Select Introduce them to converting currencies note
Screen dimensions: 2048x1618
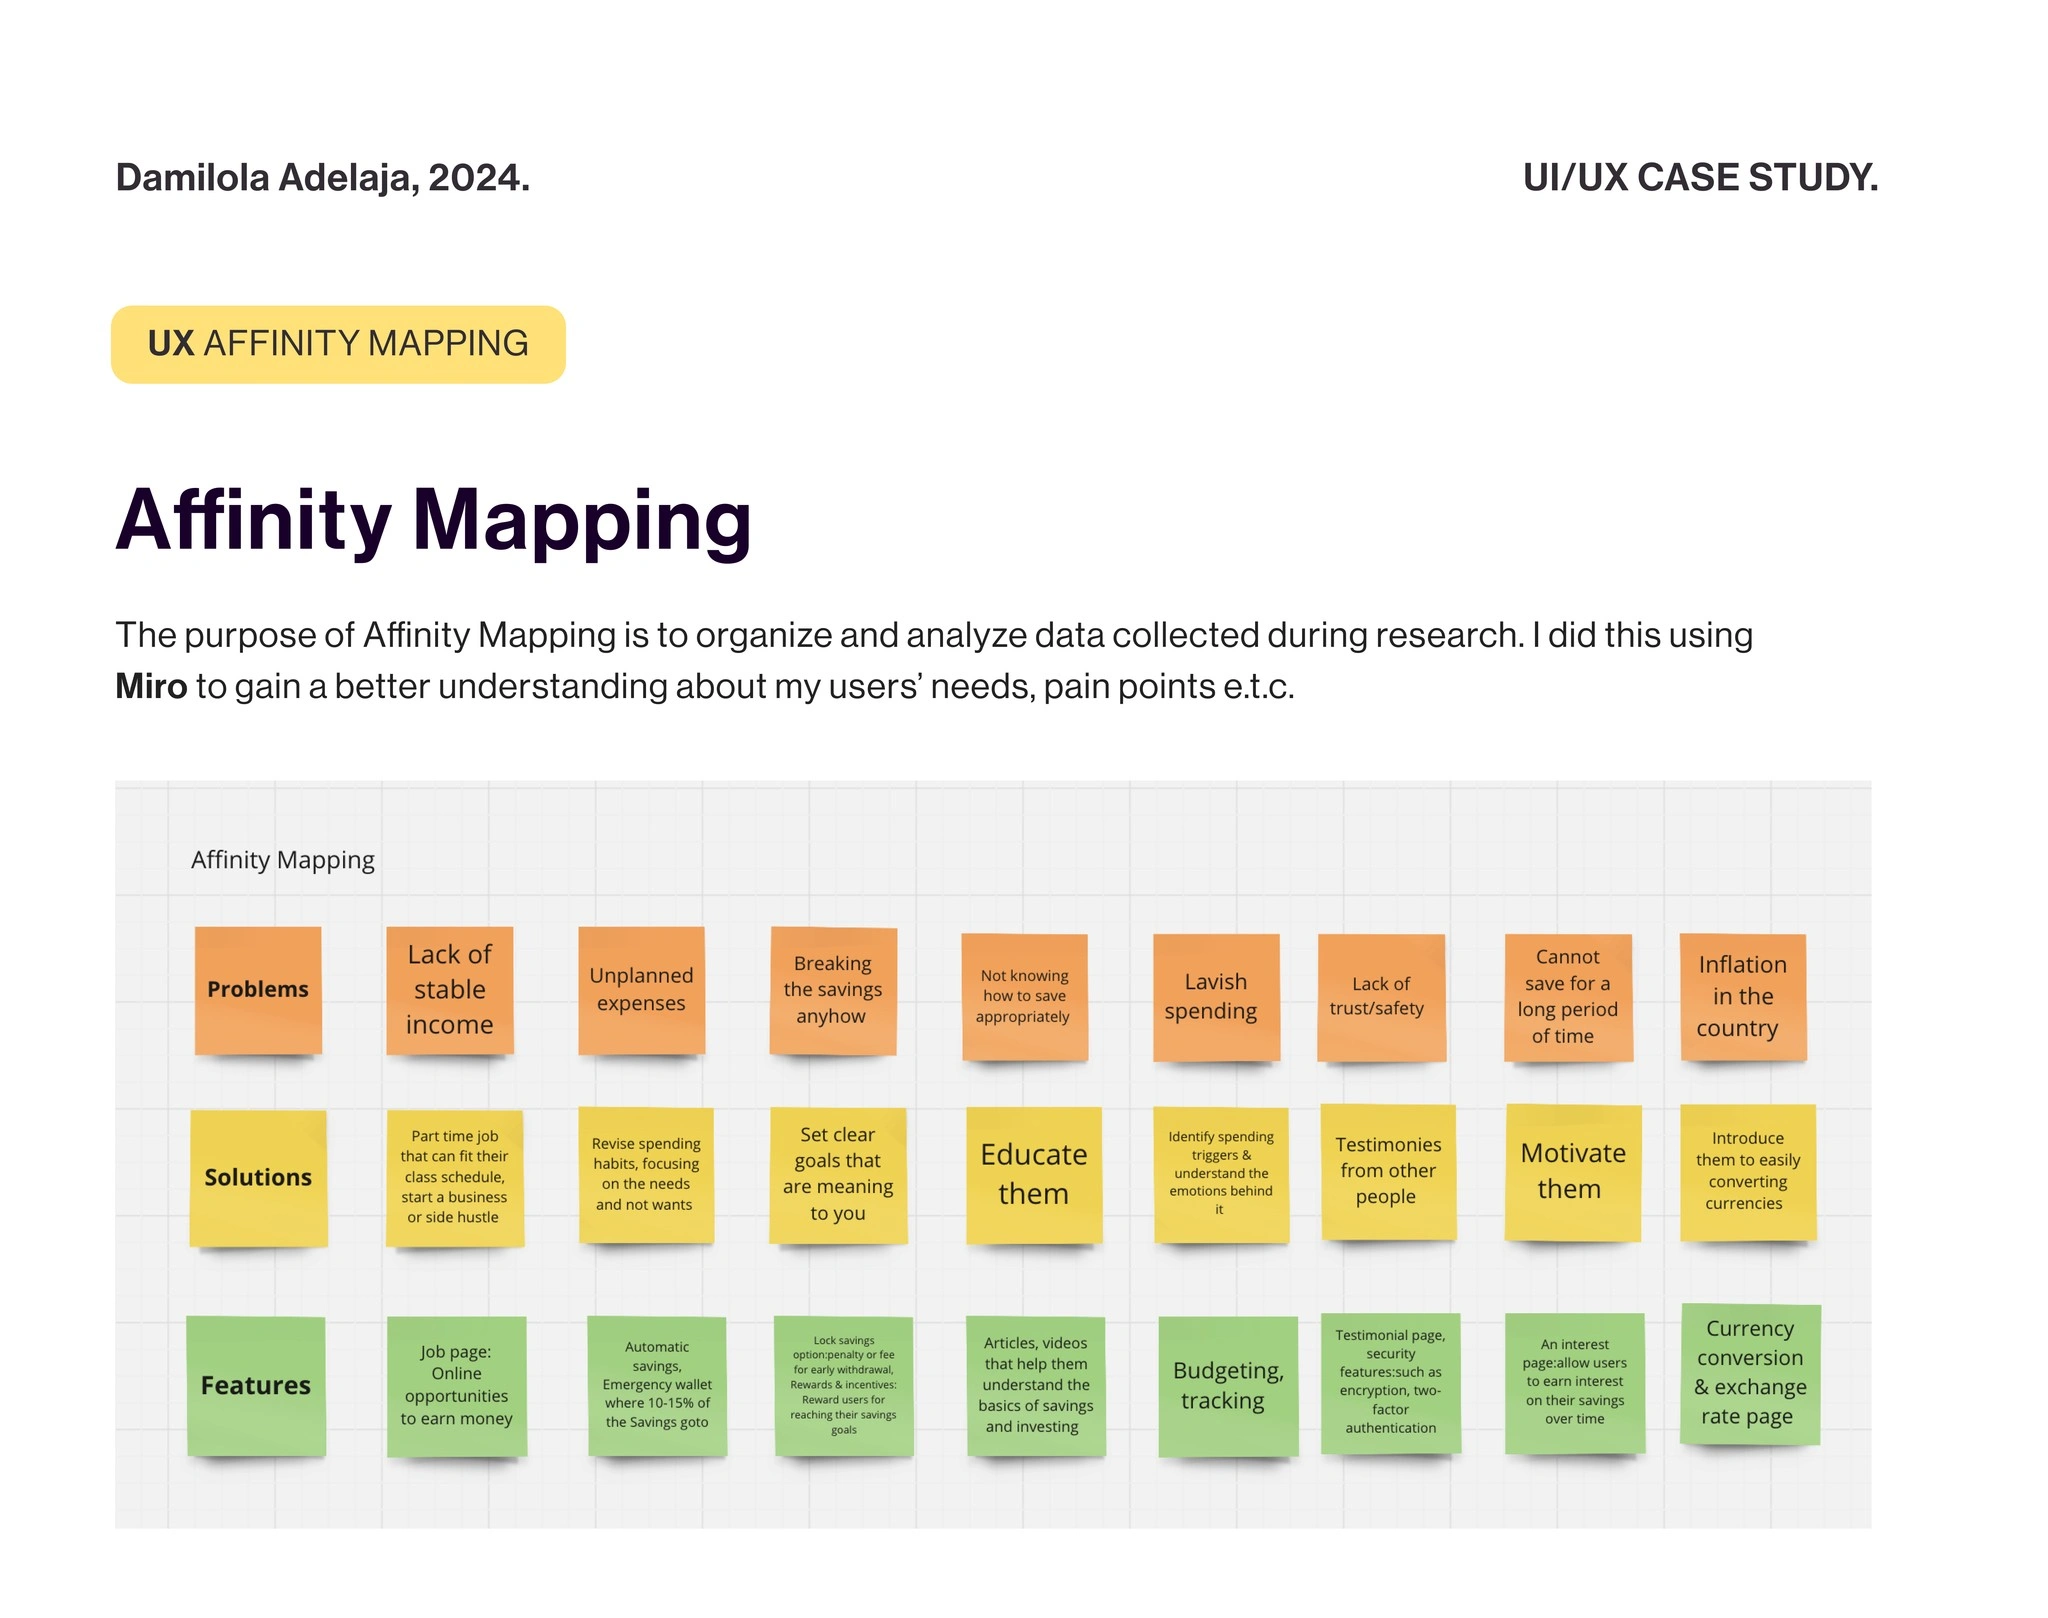(x=1748, y=1172)
